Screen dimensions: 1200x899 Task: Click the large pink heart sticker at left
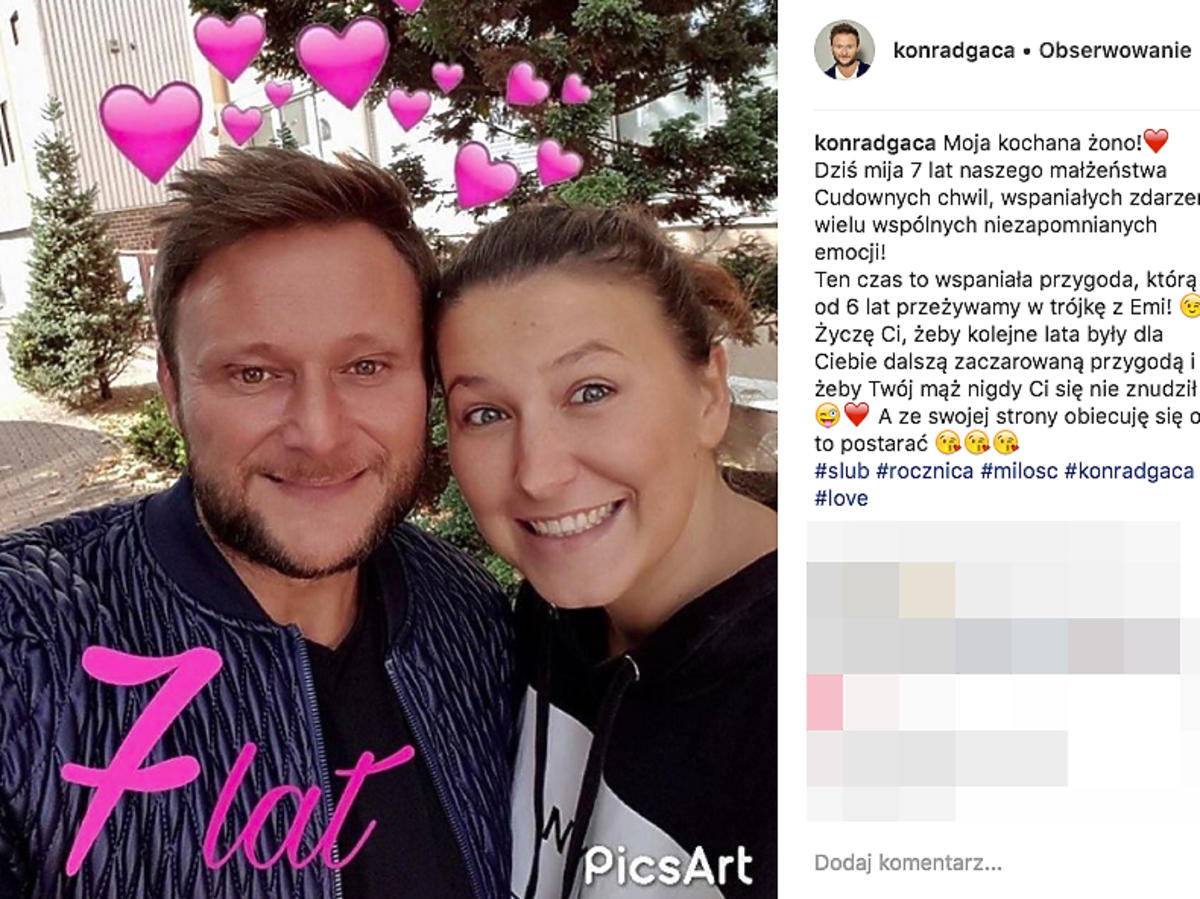click(x=151, y=131)
